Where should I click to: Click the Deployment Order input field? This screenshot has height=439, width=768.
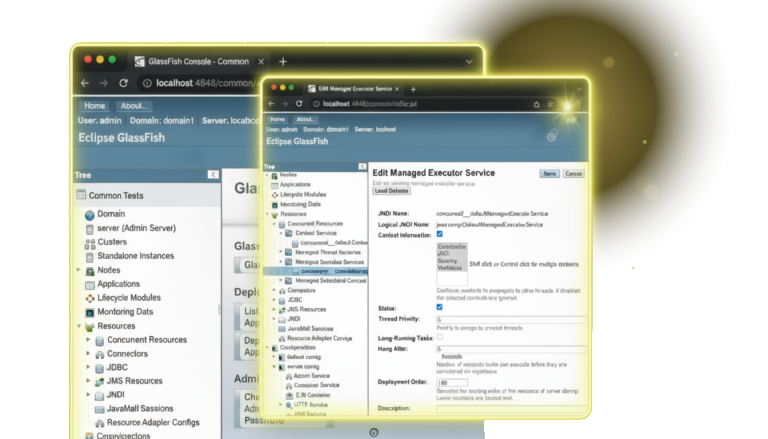pyautogui.click(x=452, y=383)
